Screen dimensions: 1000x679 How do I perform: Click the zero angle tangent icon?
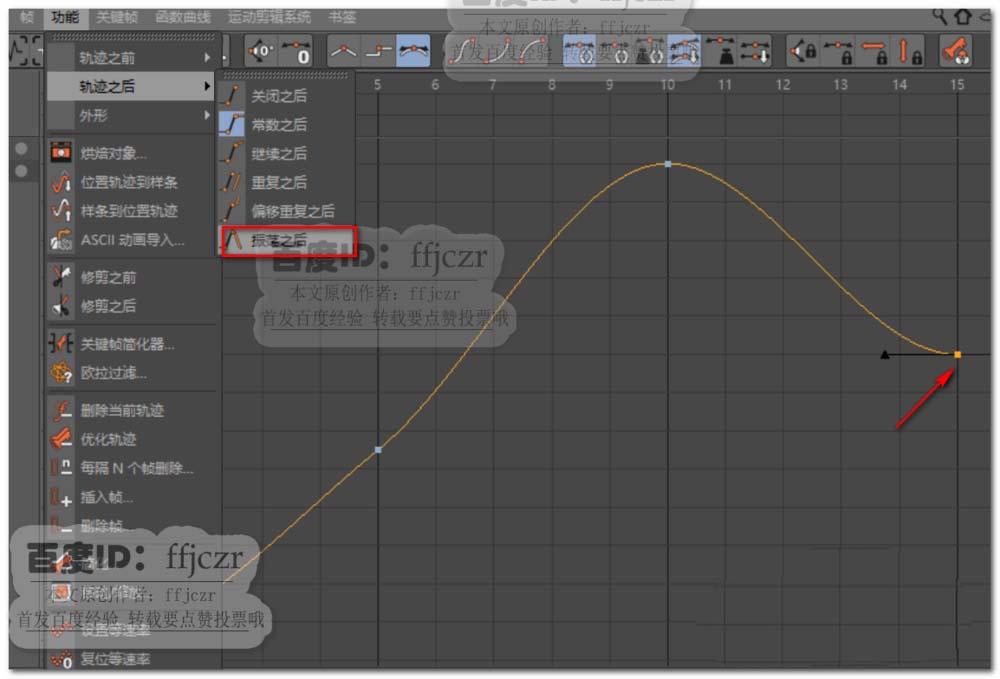coord(261,51)
